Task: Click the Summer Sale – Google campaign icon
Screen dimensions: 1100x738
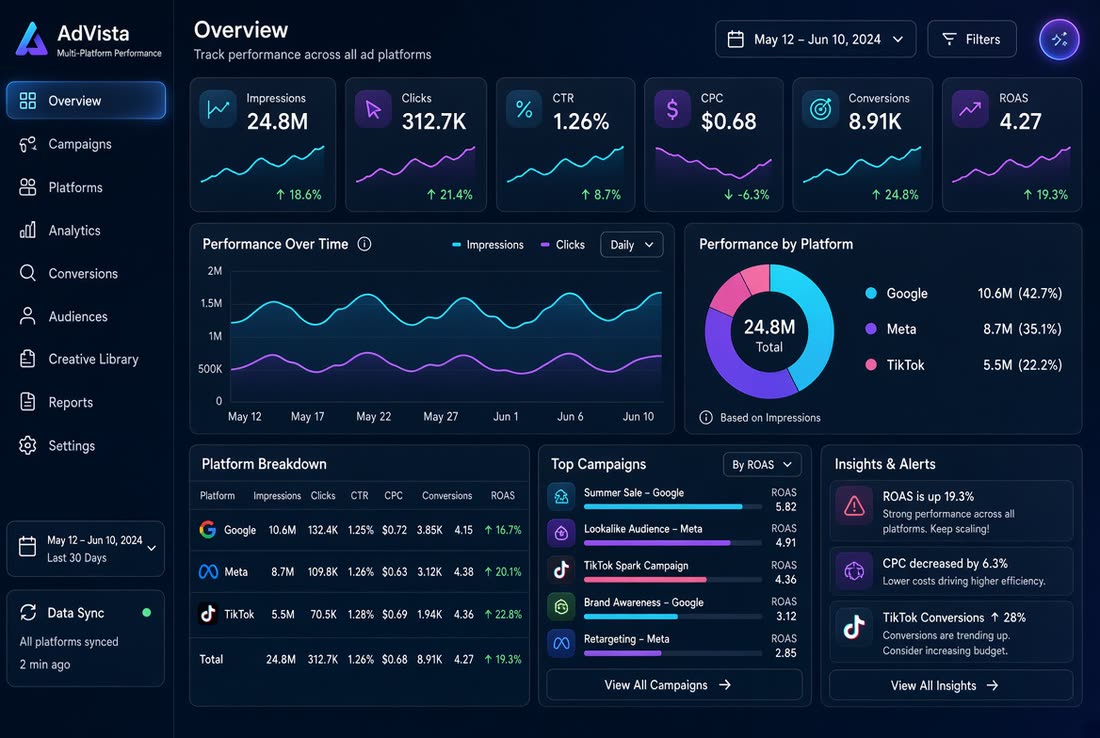Action: [561, 497]
